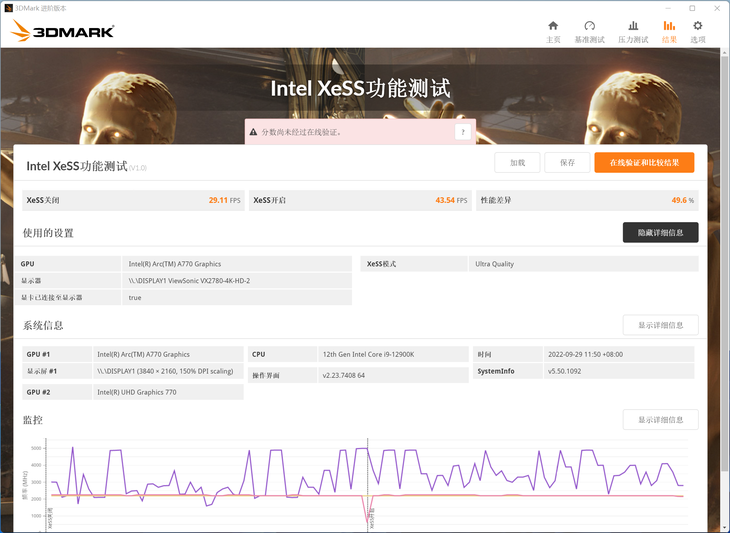Click 隐藏详细信息 to hide settings details
Viewport: 730px width, 533px height.
click(x=660, y=232)
